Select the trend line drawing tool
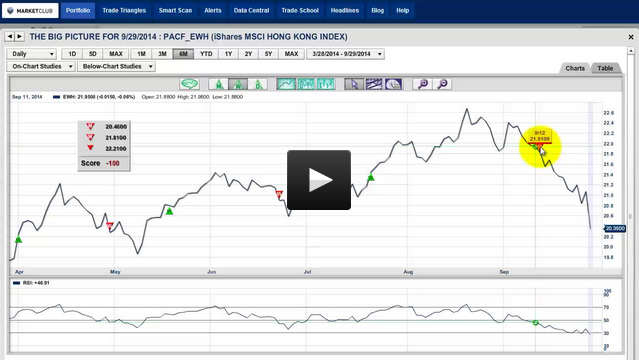 pos(374,84)
